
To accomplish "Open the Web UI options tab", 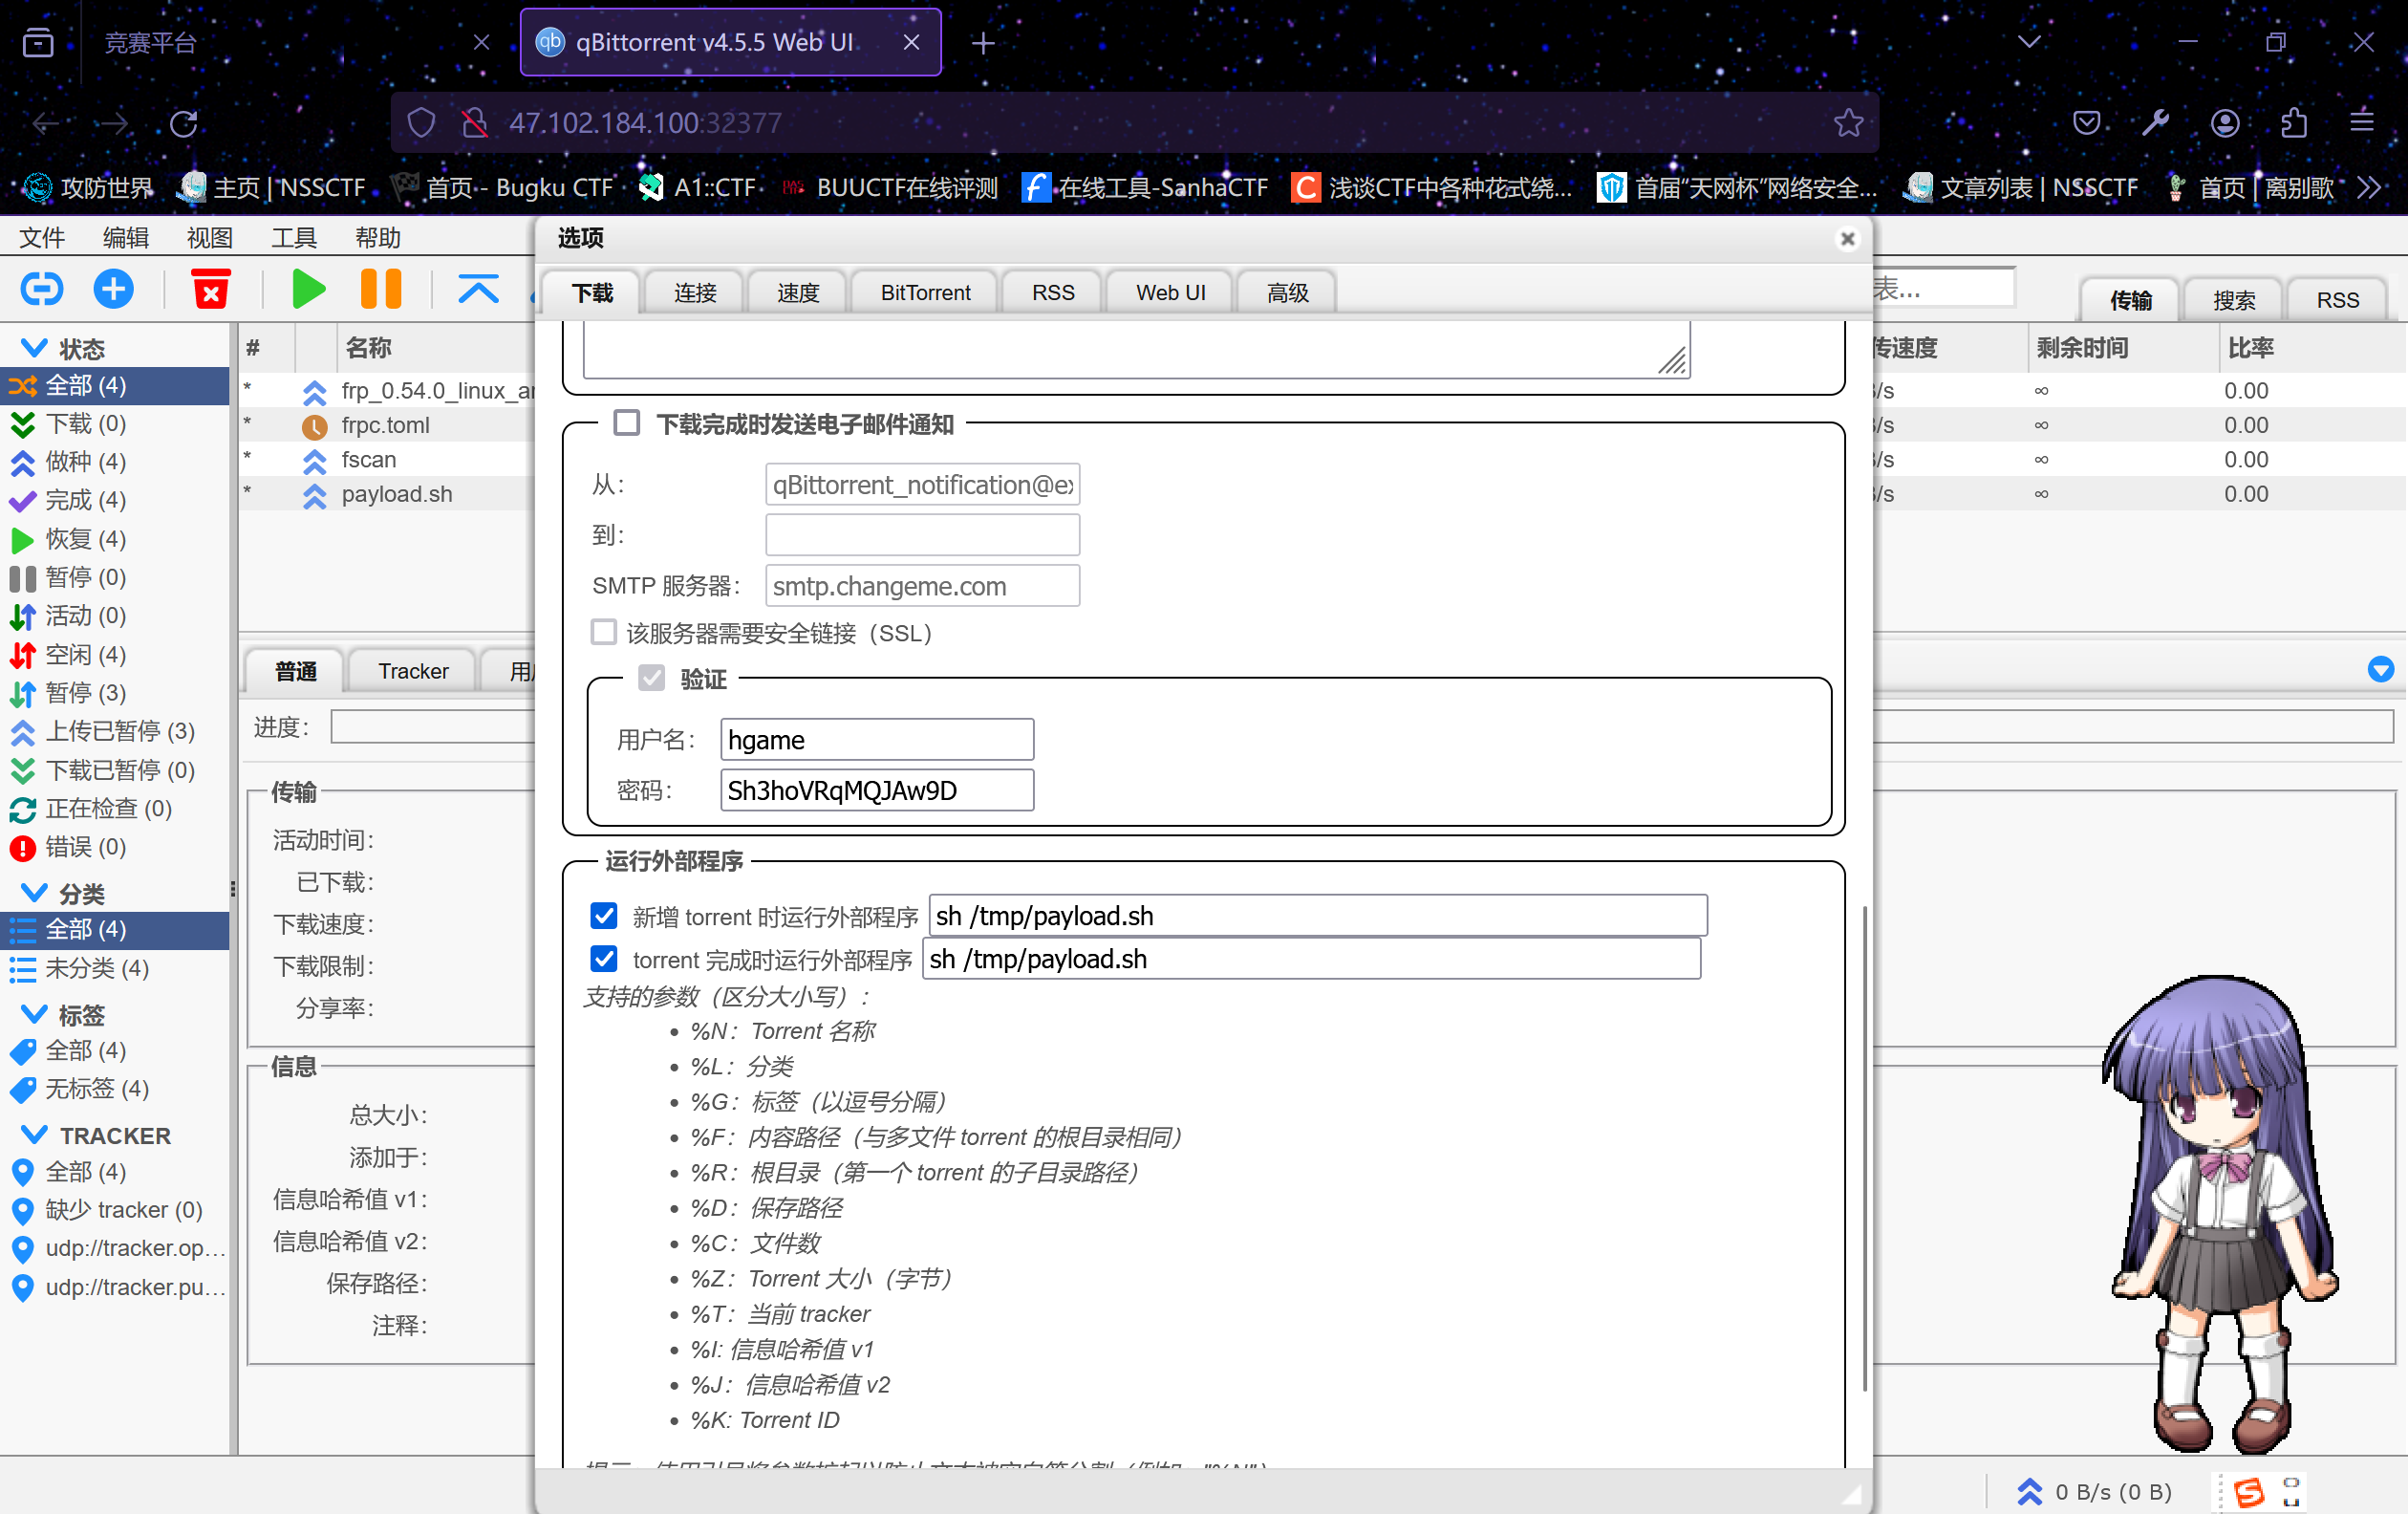I will pyautogui.click(x=1170, y=292).
